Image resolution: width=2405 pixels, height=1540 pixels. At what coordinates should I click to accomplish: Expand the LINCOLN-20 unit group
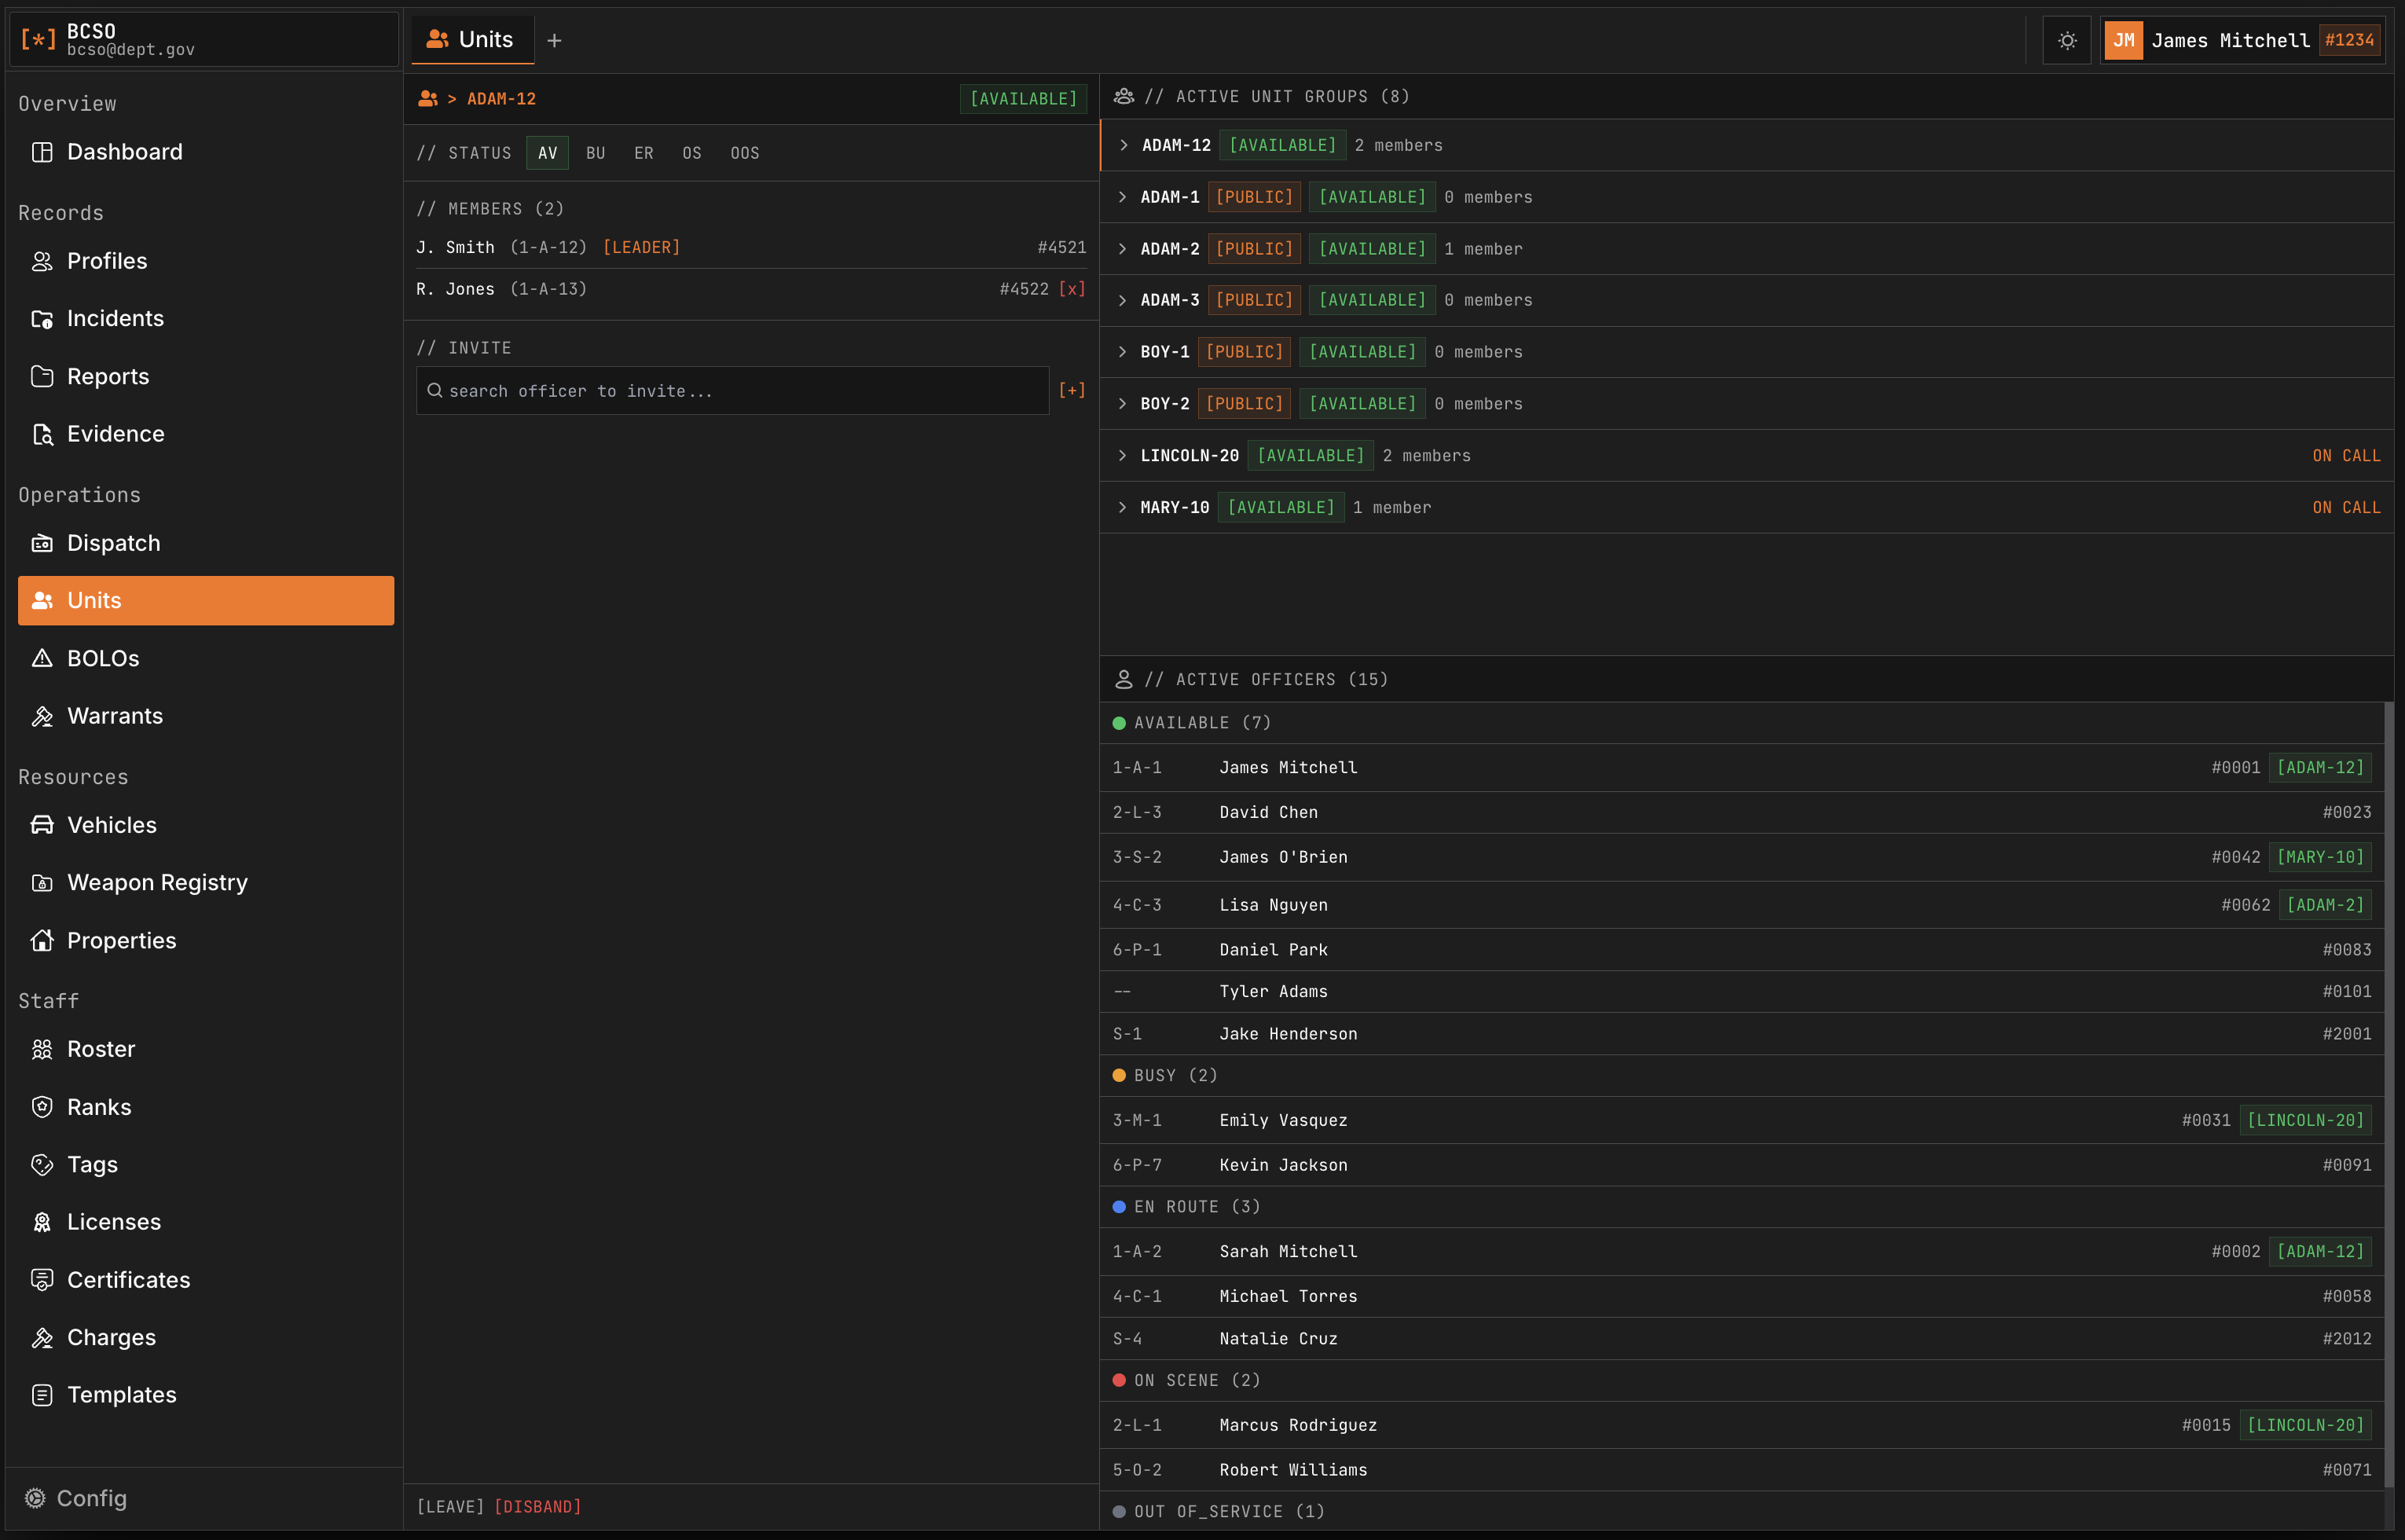pyautogui.click(x=1122, y=456)
